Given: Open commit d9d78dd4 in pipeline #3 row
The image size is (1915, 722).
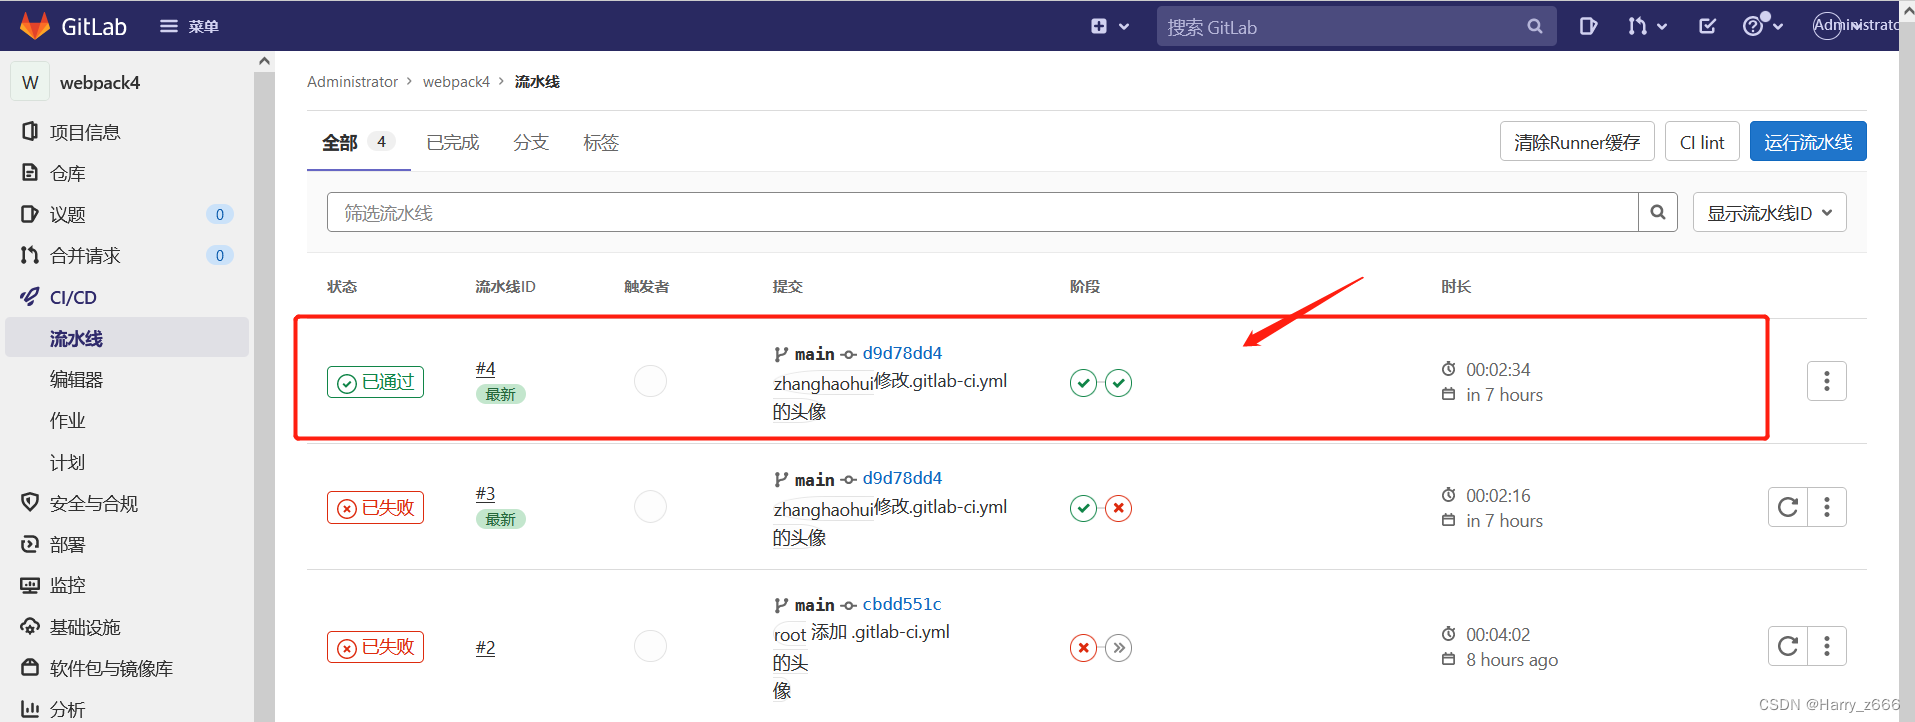Looking at the screenshot, I should pos(902,478).
